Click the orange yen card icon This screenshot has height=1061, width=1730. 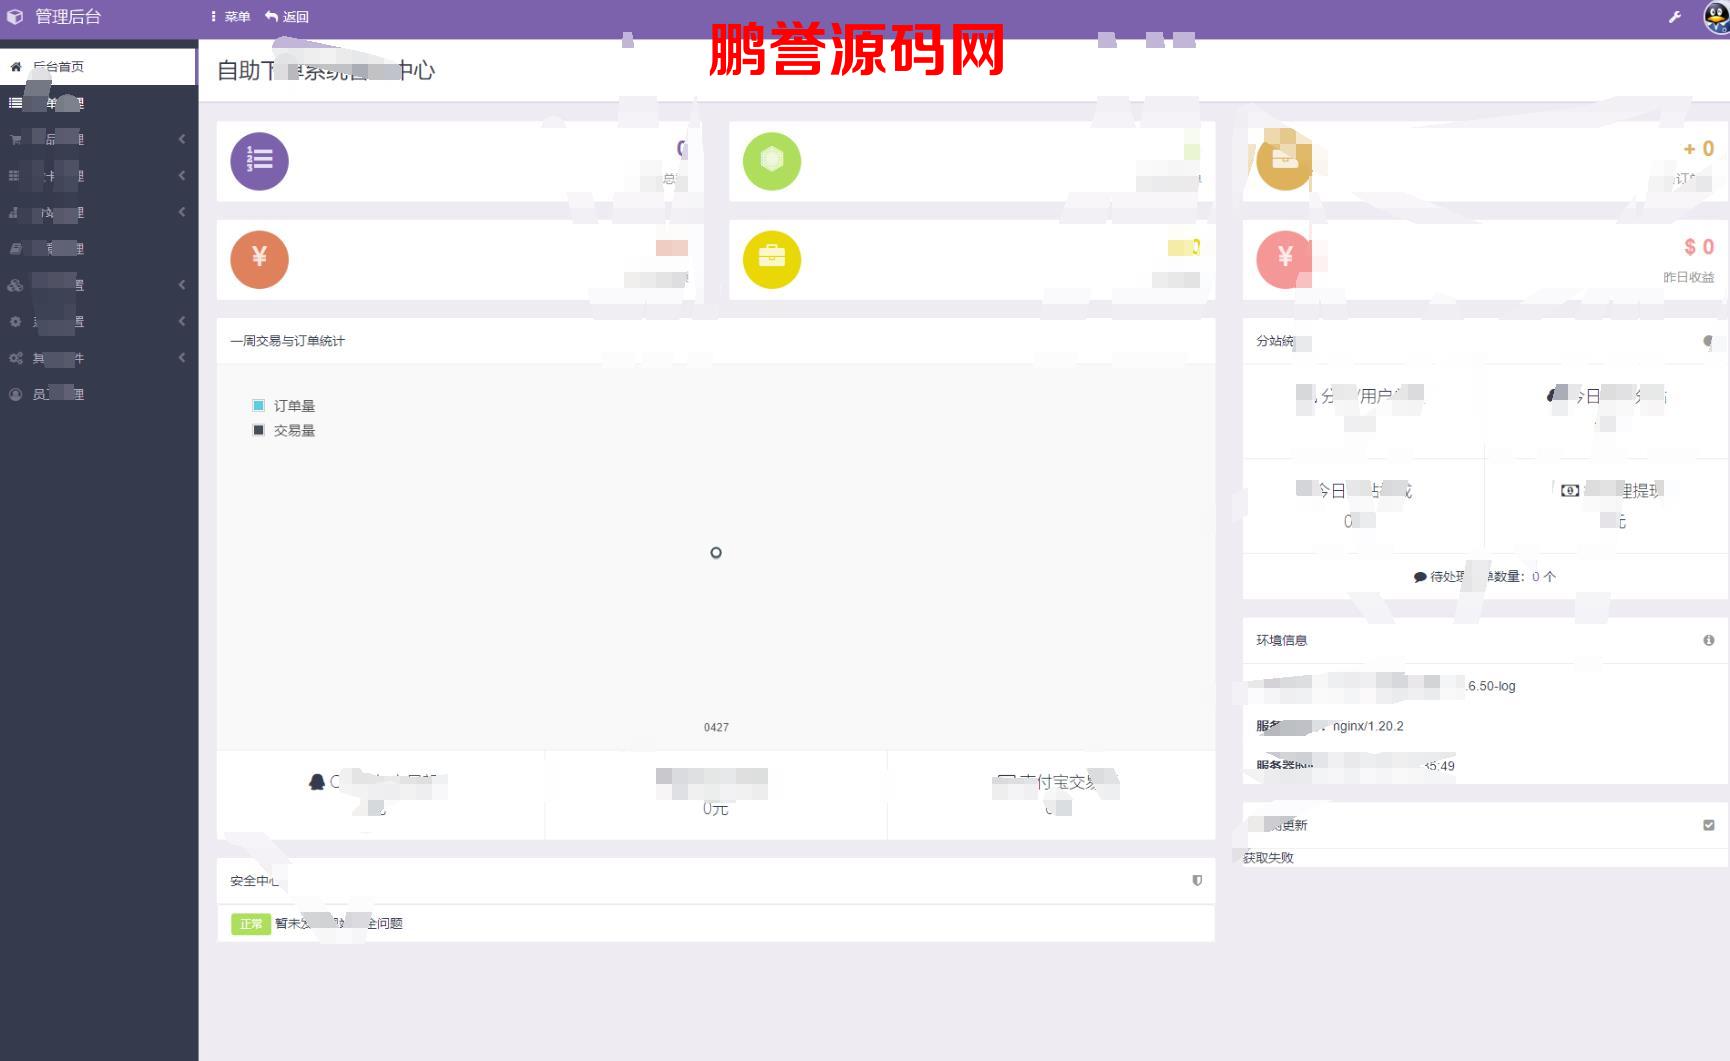click(x=260, y=259)
